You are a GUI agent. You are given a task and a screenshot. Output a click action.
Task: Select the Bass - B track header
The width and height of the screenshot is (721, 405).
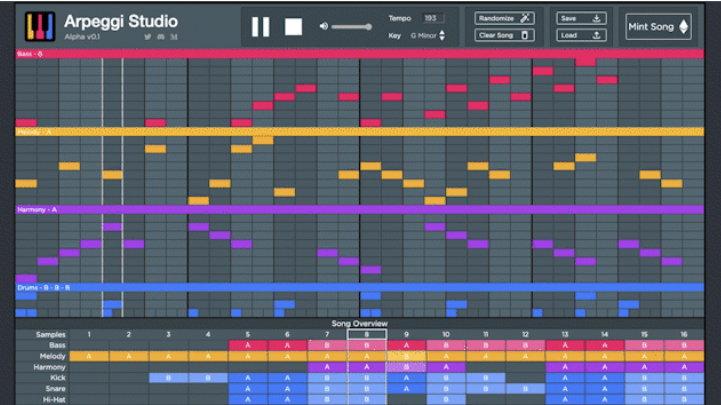[360, 54]
